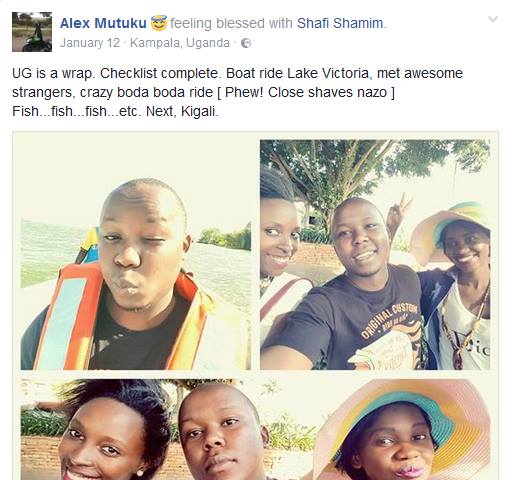This screenshot has width=507, height=480.
Task: Click the peace sign hand in group photo
Action: click(400, 212)
